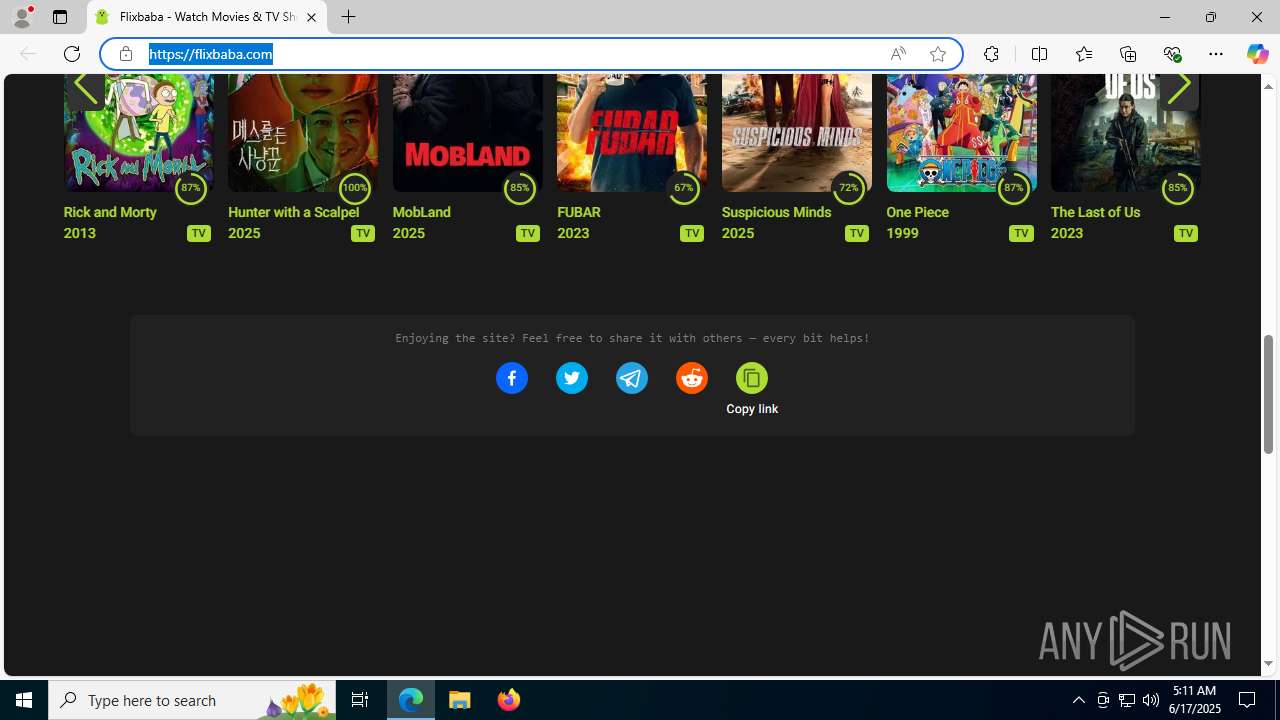Click the One Piece title link

917,212
